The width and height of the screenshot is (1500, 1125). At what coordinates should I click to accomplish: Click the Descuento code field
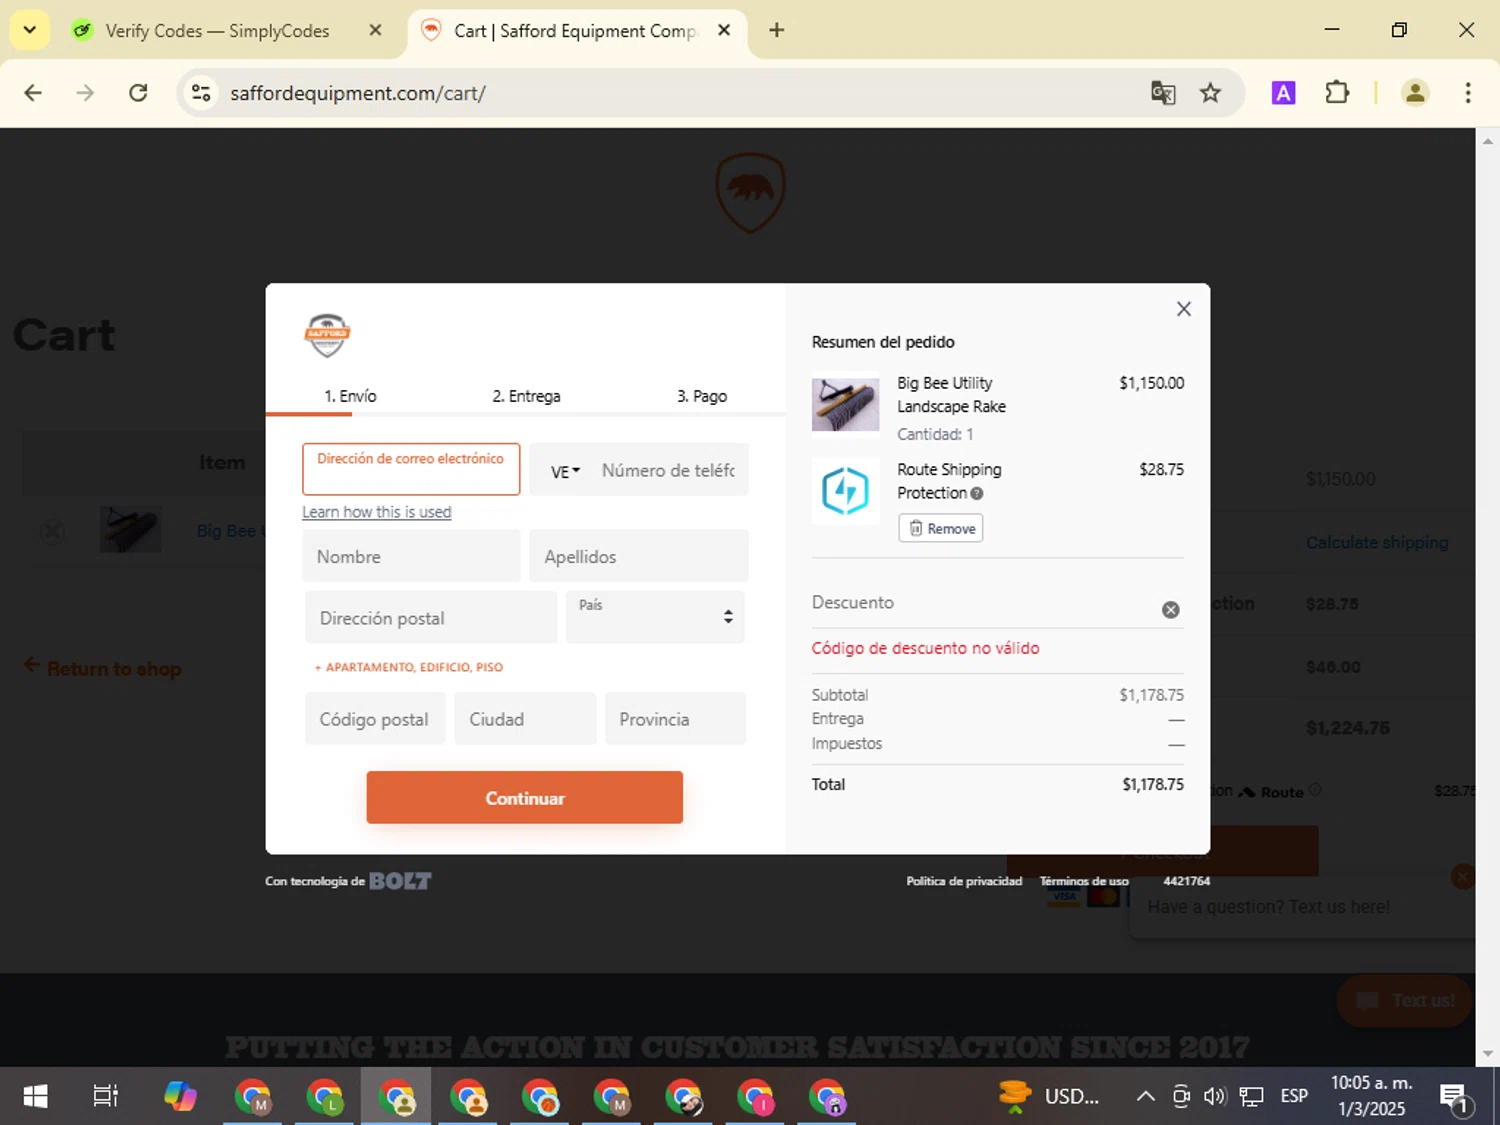[980, 603]
